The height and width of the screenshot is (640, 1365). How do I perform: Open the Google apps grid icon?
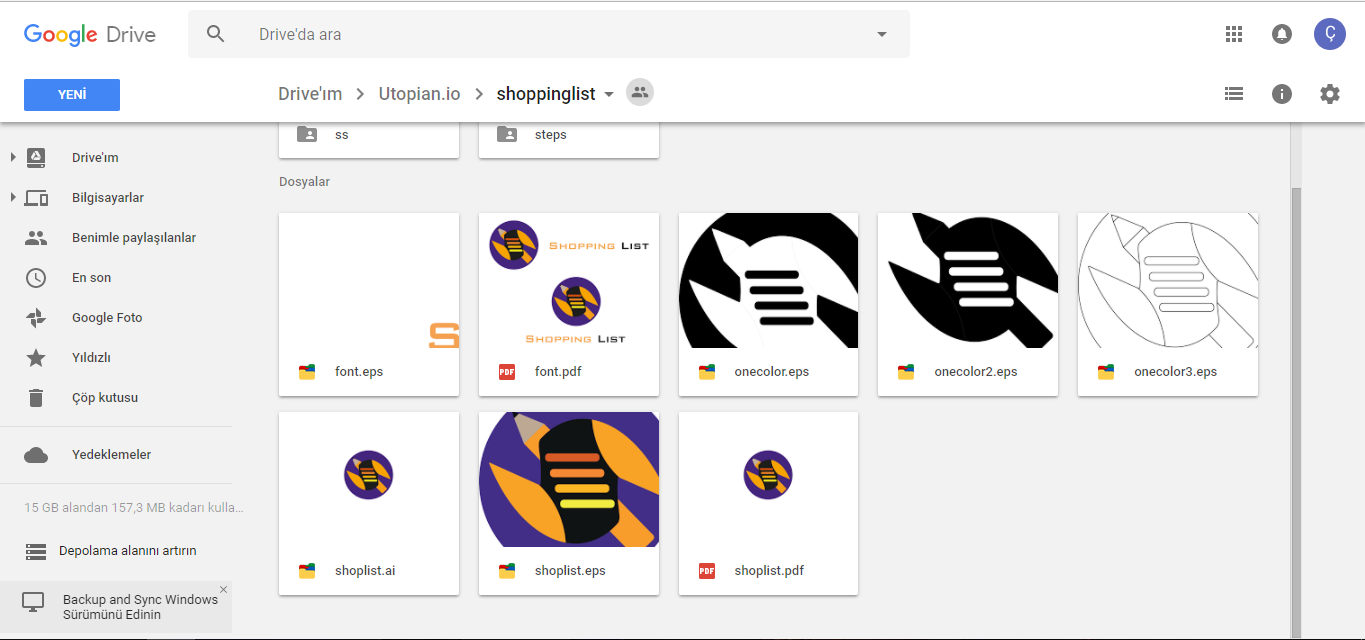pyautogui.click(x=1233, y=34)
